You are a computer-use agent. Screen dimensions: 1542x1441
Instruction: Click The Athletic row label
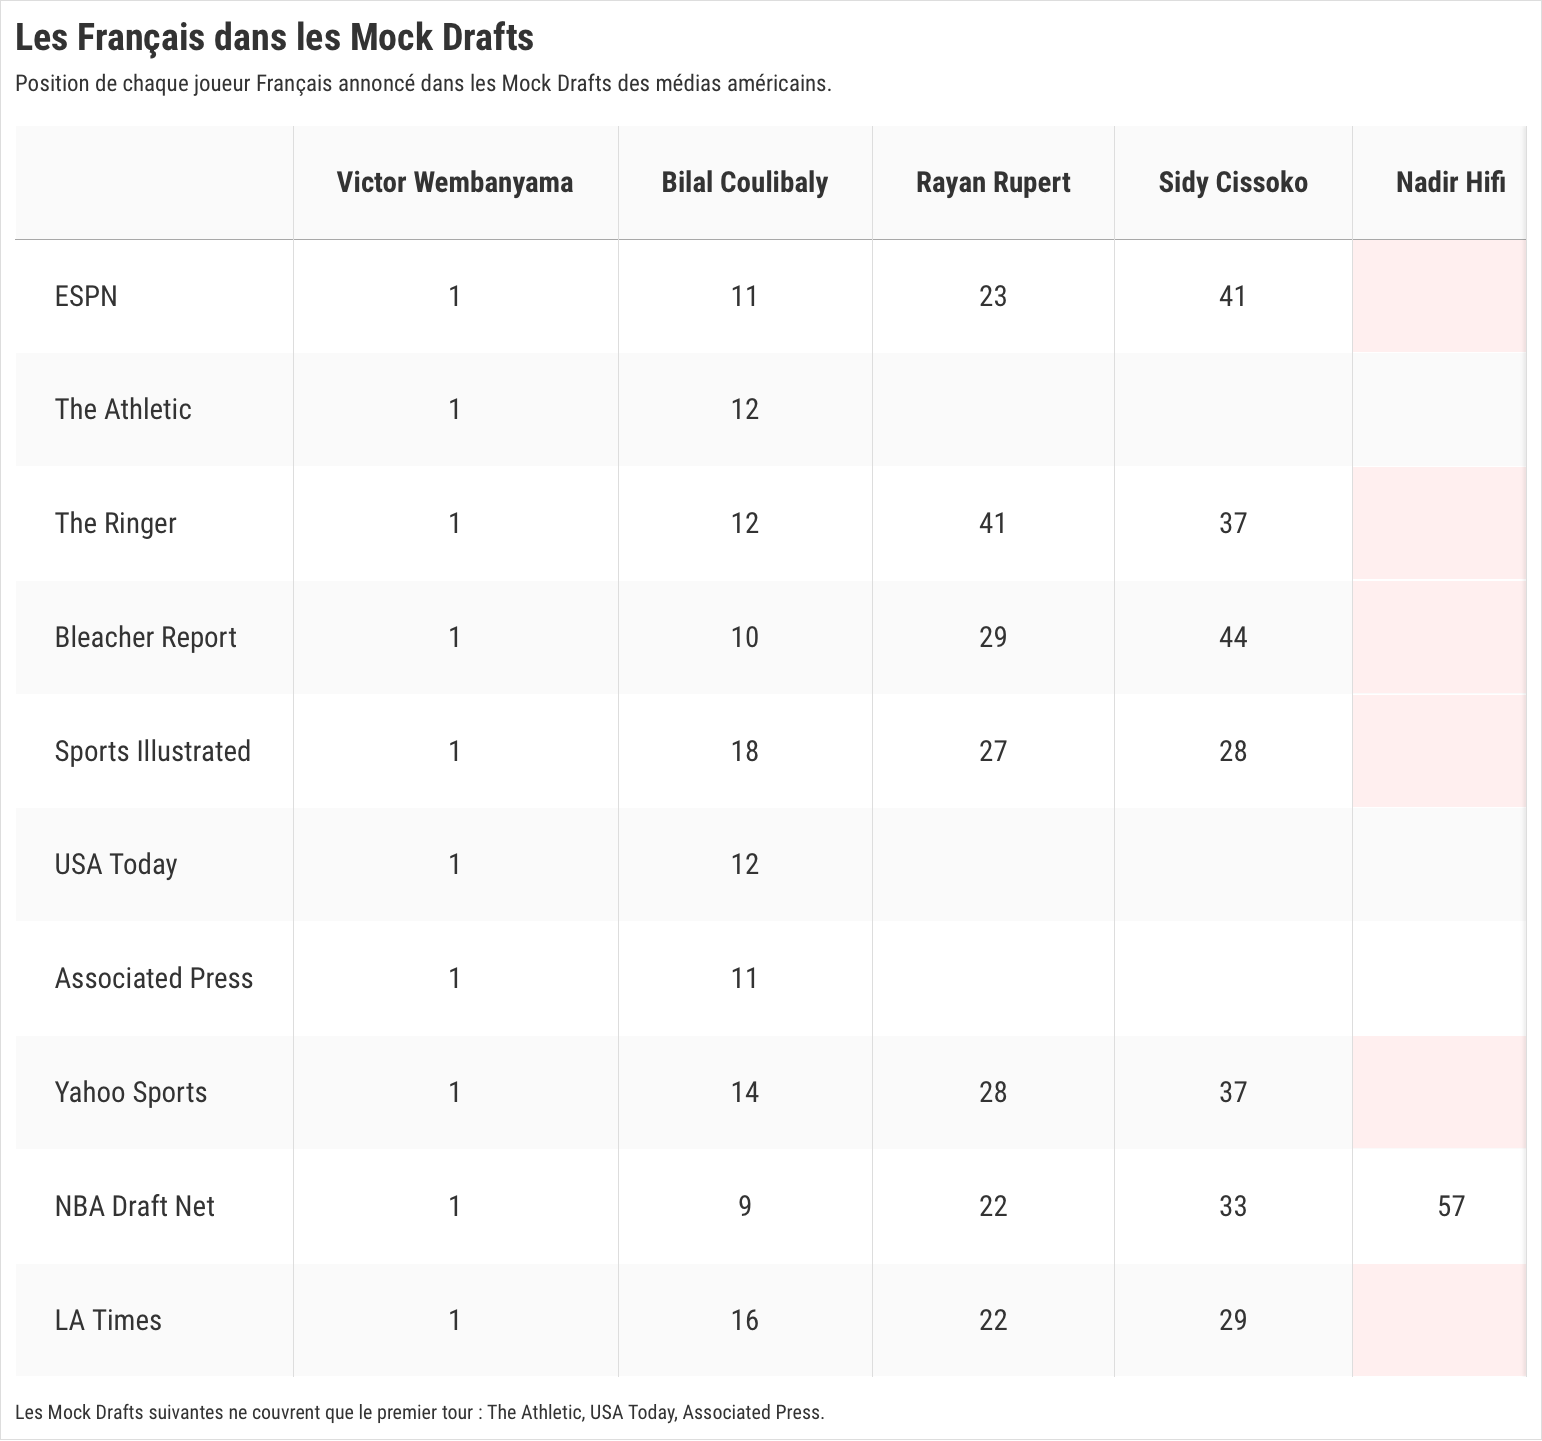pyautogui.click(x=123, y=410)
